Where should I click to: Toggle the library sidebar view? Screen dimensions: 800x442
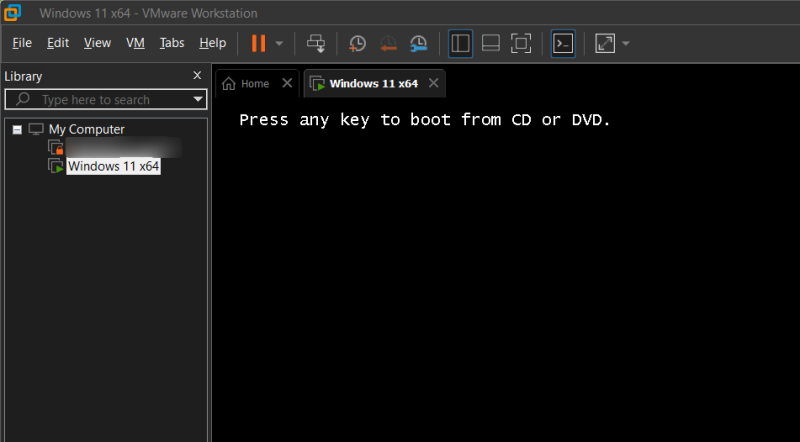point(460,43)
